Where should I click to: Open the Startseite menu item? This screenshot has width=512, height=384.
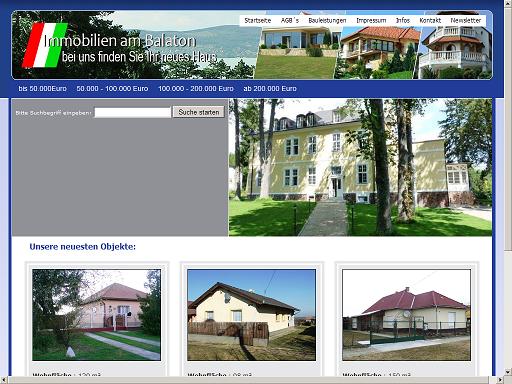pyautogui.click(x=257, y=21)
